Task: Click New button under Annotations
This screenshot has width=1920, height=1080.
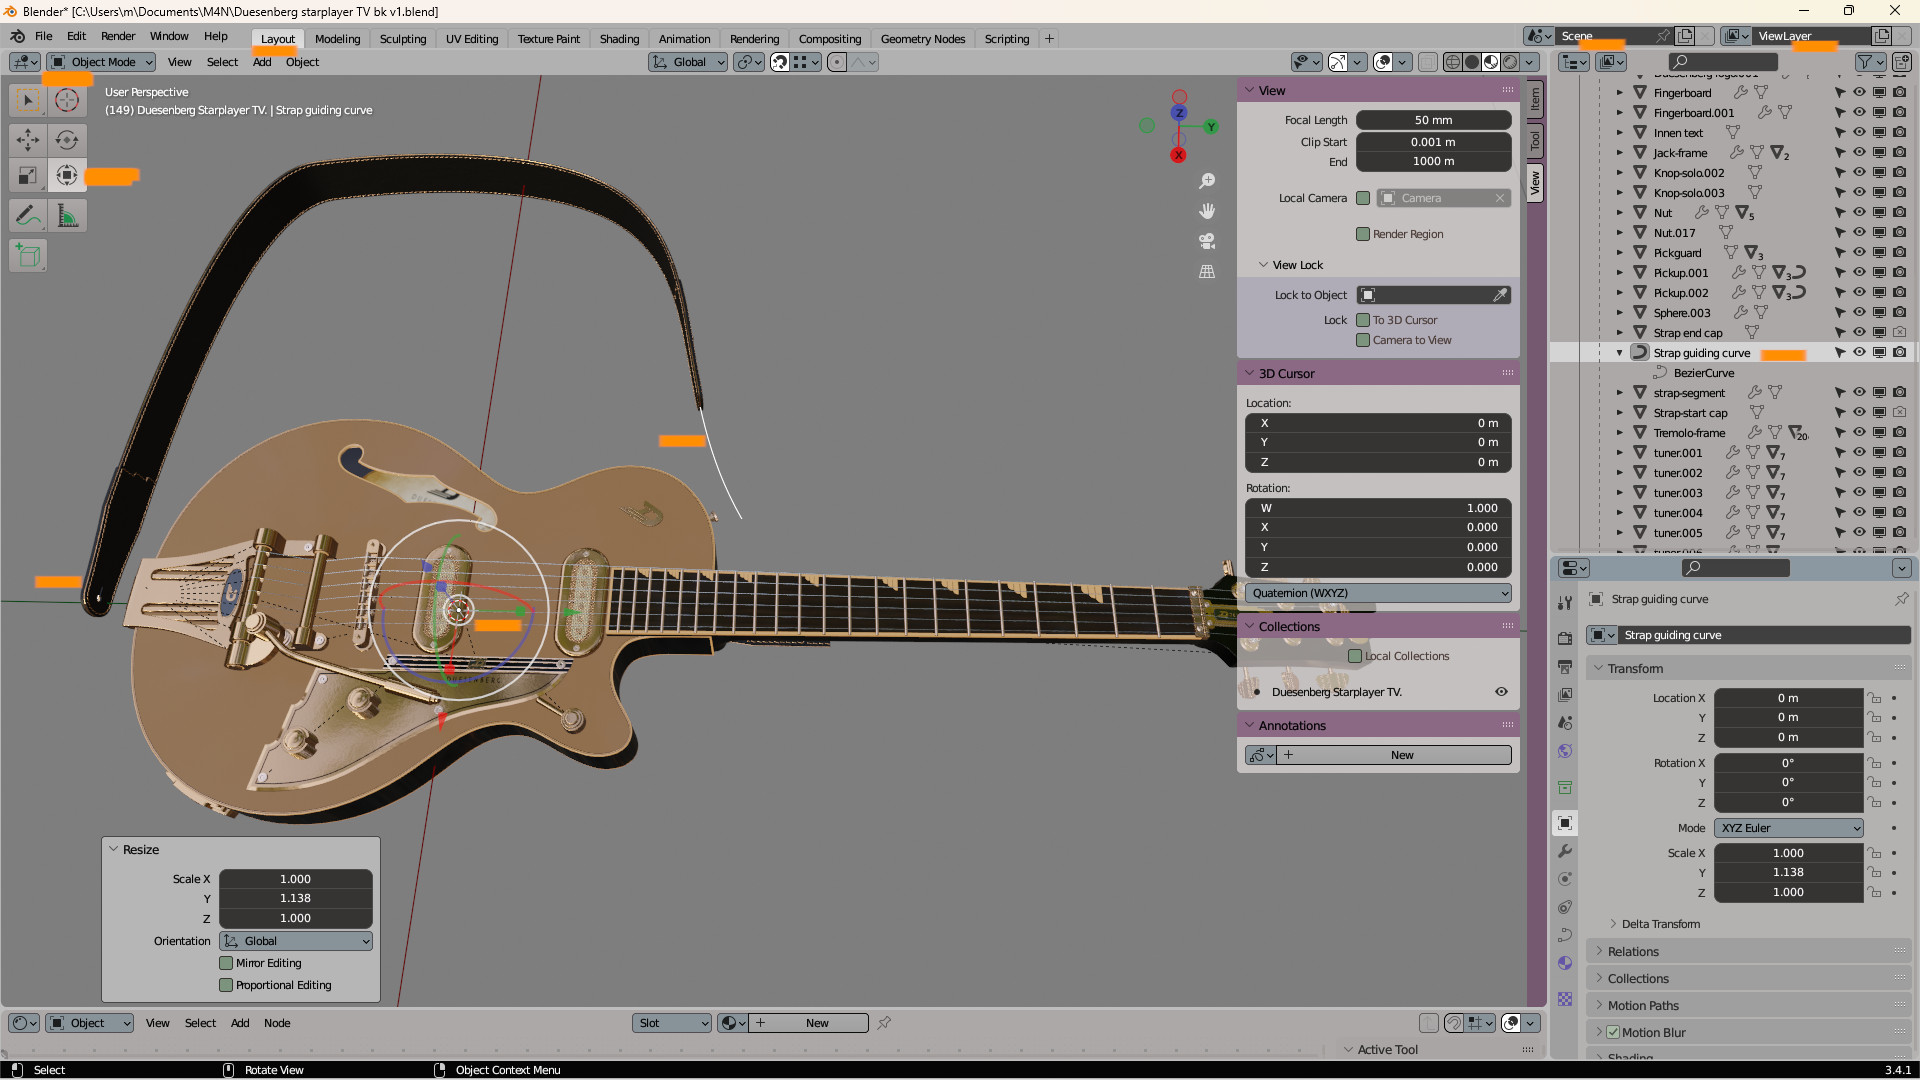Action: [x=1400, y=755]
